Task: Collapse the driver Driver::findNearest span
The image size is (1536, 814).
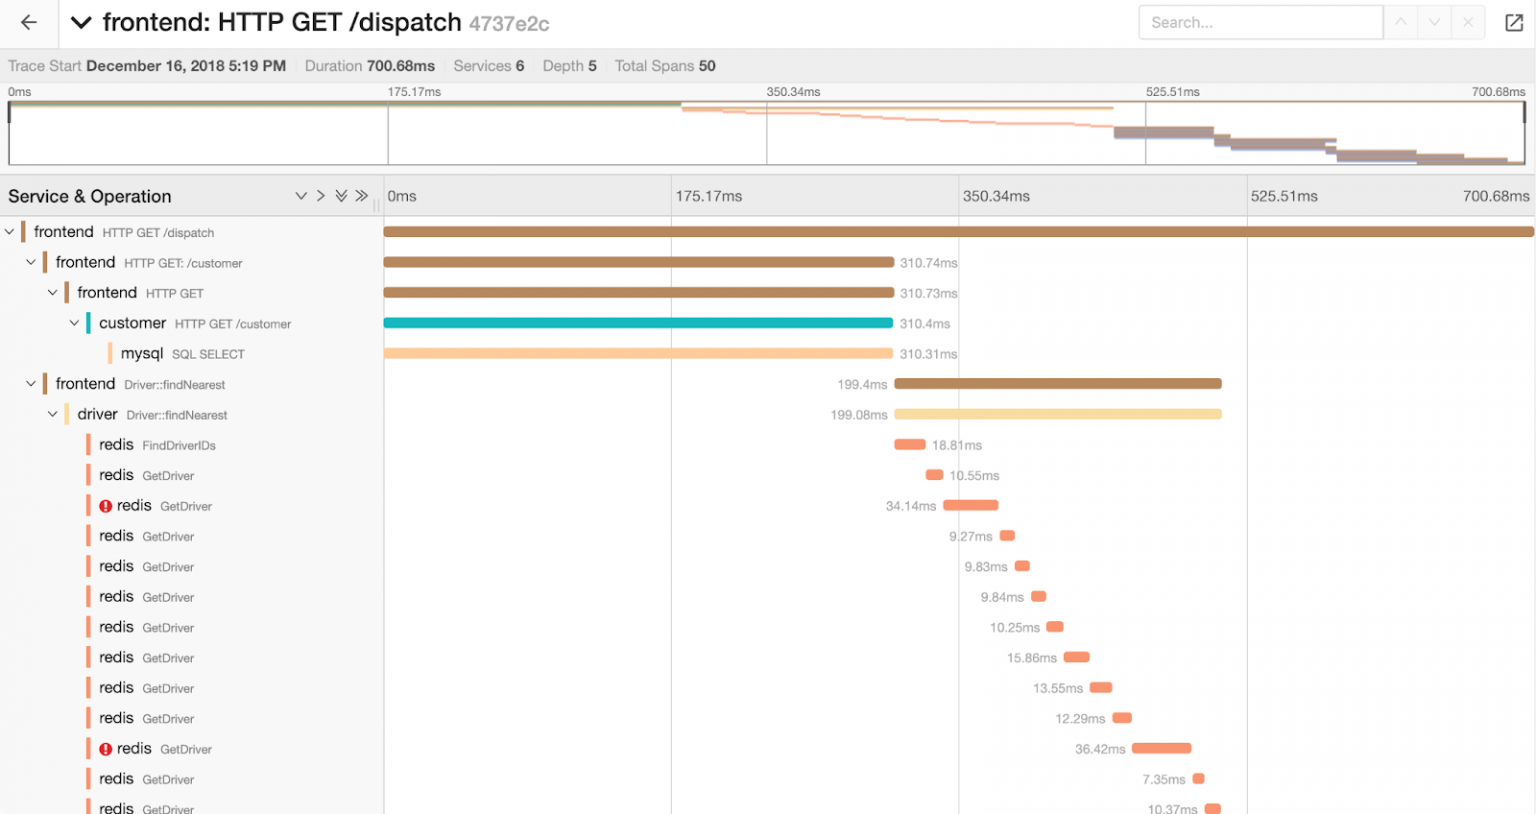Action: (53, 413)
